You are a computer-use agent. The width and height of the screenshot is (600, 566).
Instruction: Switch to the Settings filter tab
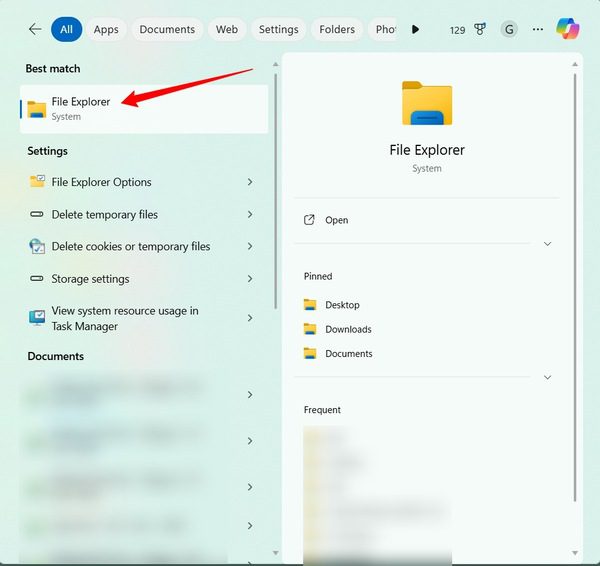pos(279,29)
